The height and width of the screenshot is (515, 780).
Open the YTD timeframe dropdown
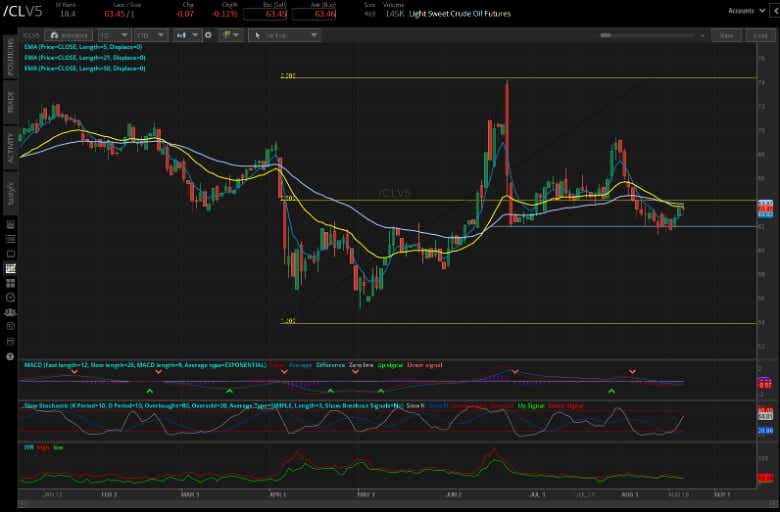151,35
